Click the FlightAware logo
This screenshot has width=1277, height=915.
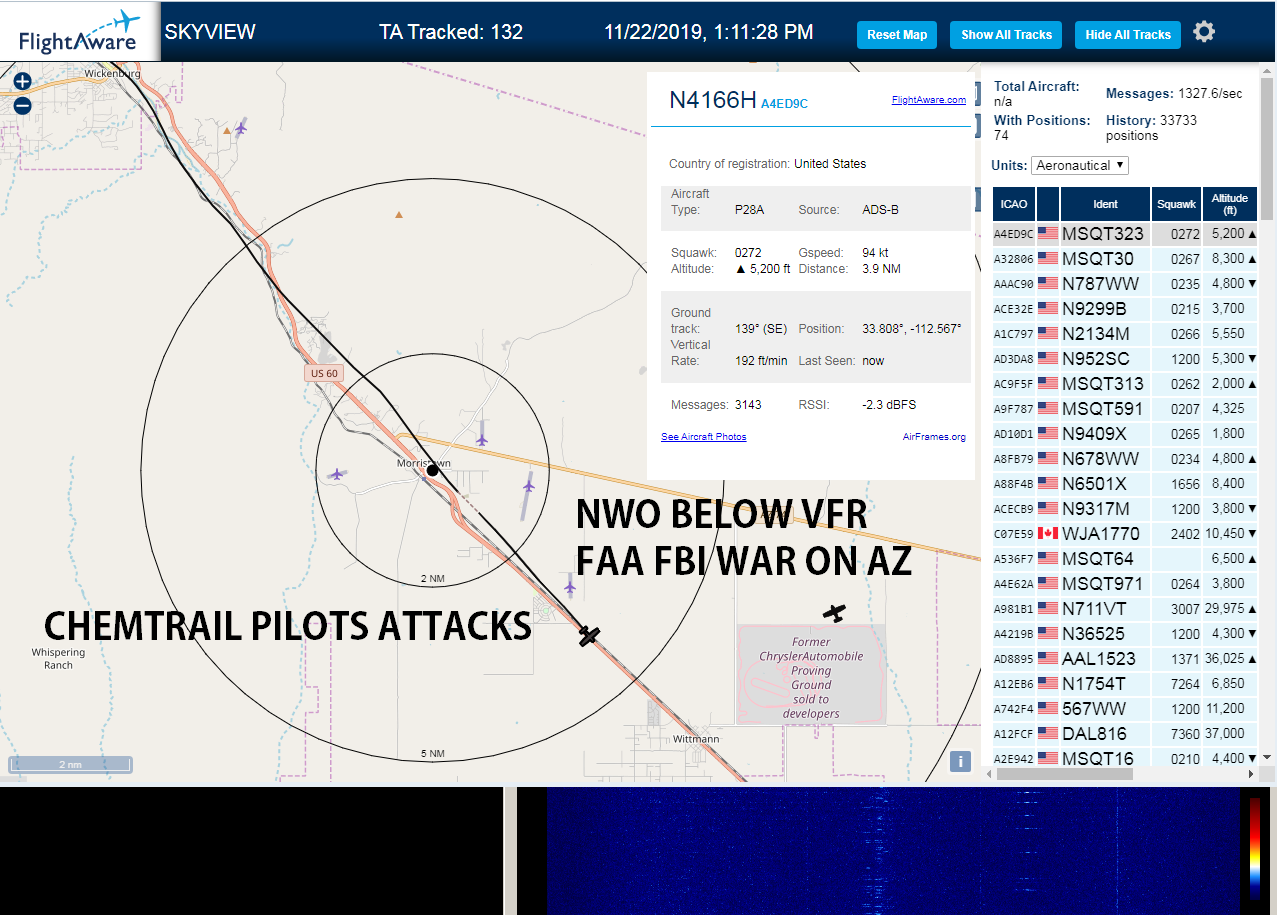pyautogui.click(x=80, y=32)
